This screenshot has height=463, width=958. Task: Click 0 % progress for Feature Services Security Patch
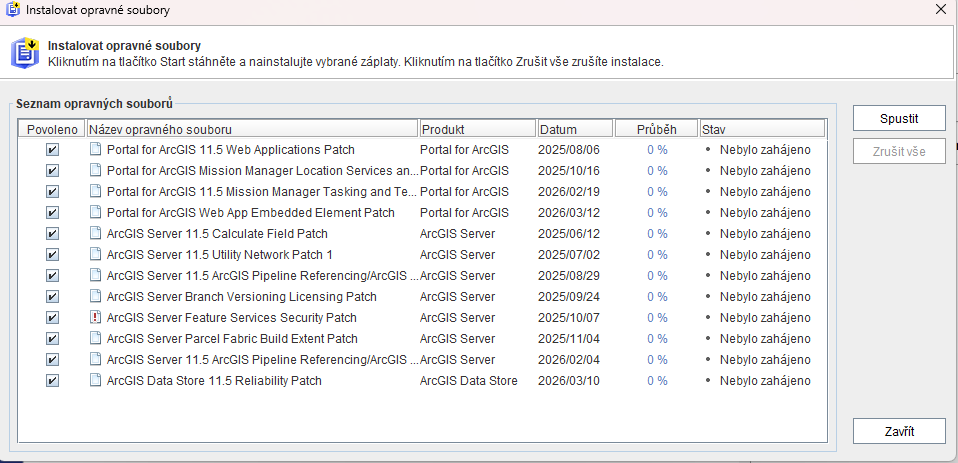point(657,318)
